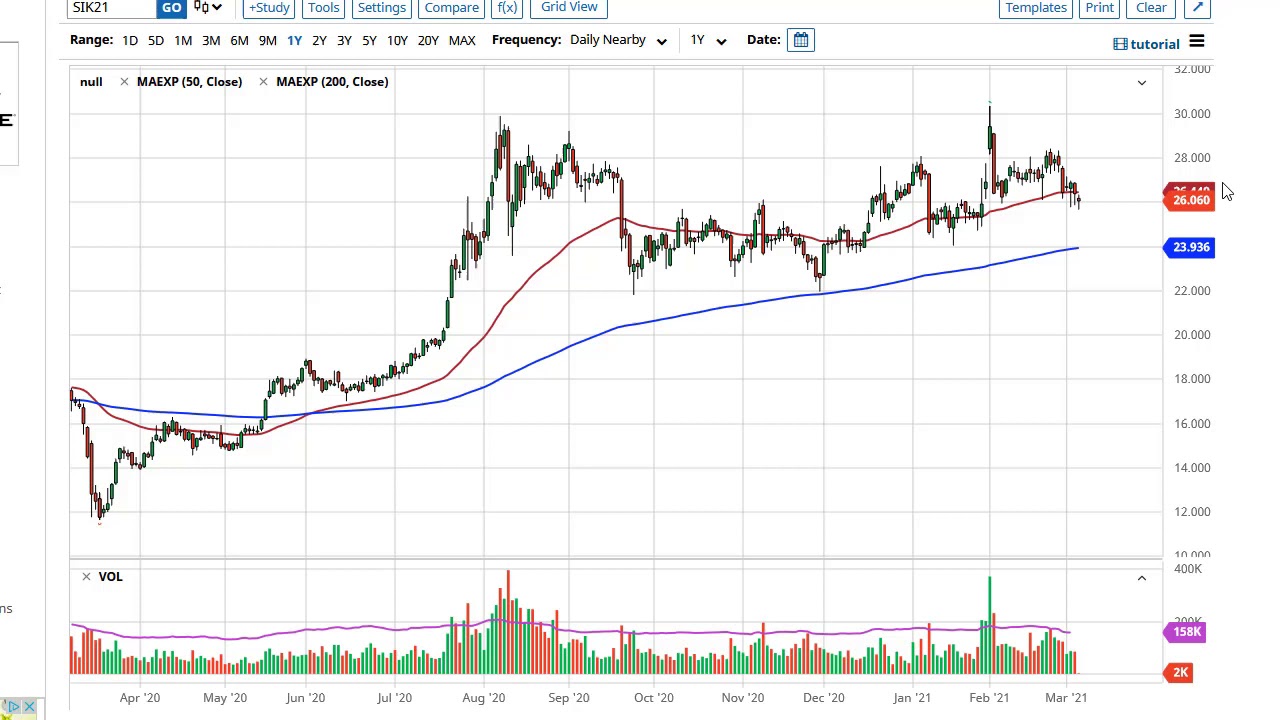The image size is (1280, 720).
Task: Open the +Study menu
Action: [269, 8]
